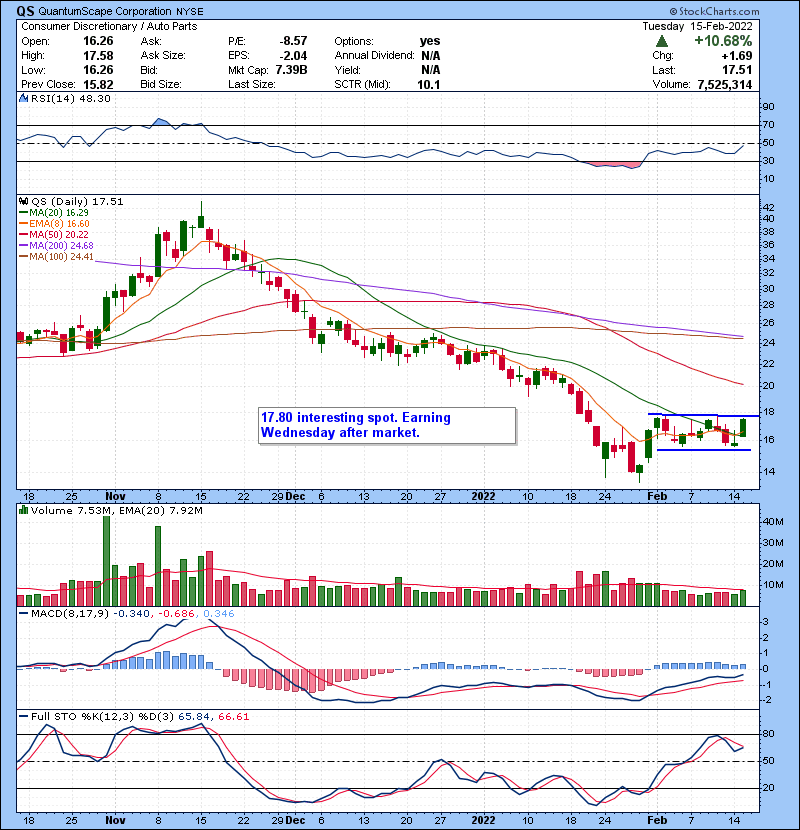Click the 17.80 interesting spot annotation box
The height and width of the screenshot is (830, 800).
[x=387, y=426]
